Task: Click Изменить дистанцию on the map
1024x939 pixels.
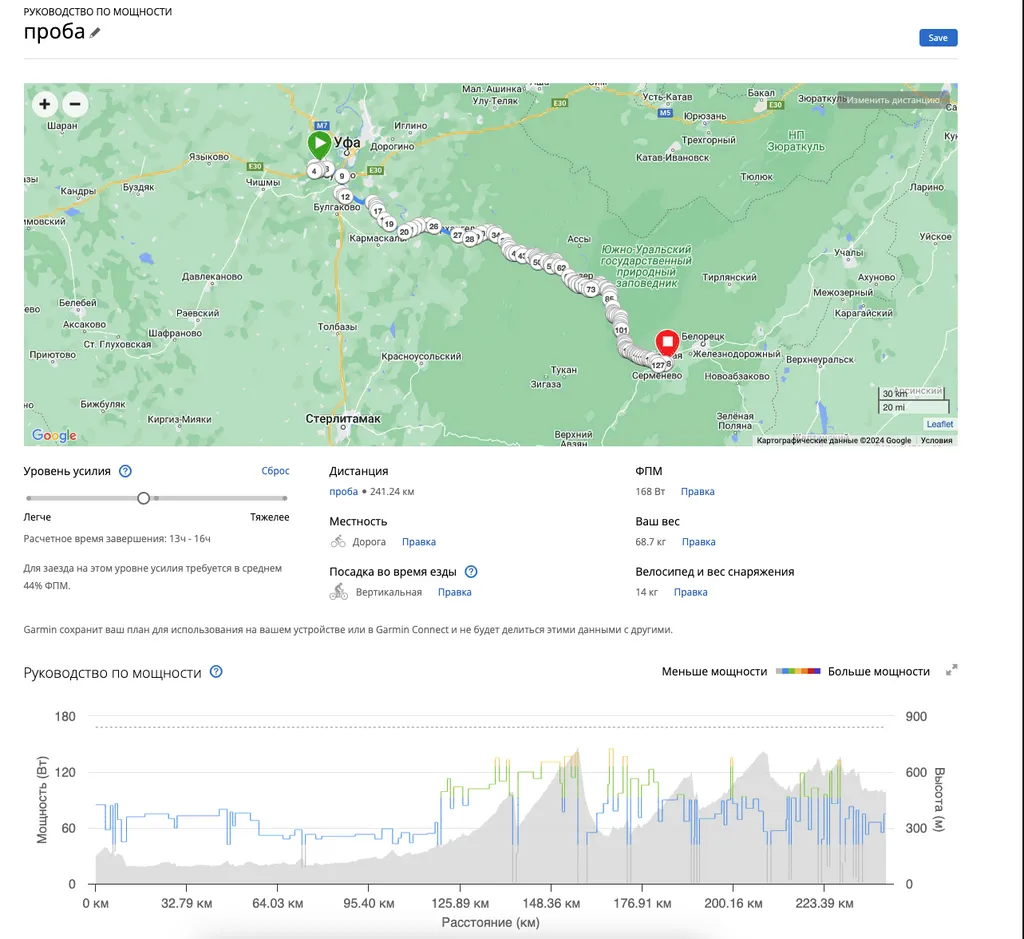Action: click(893, 100)
